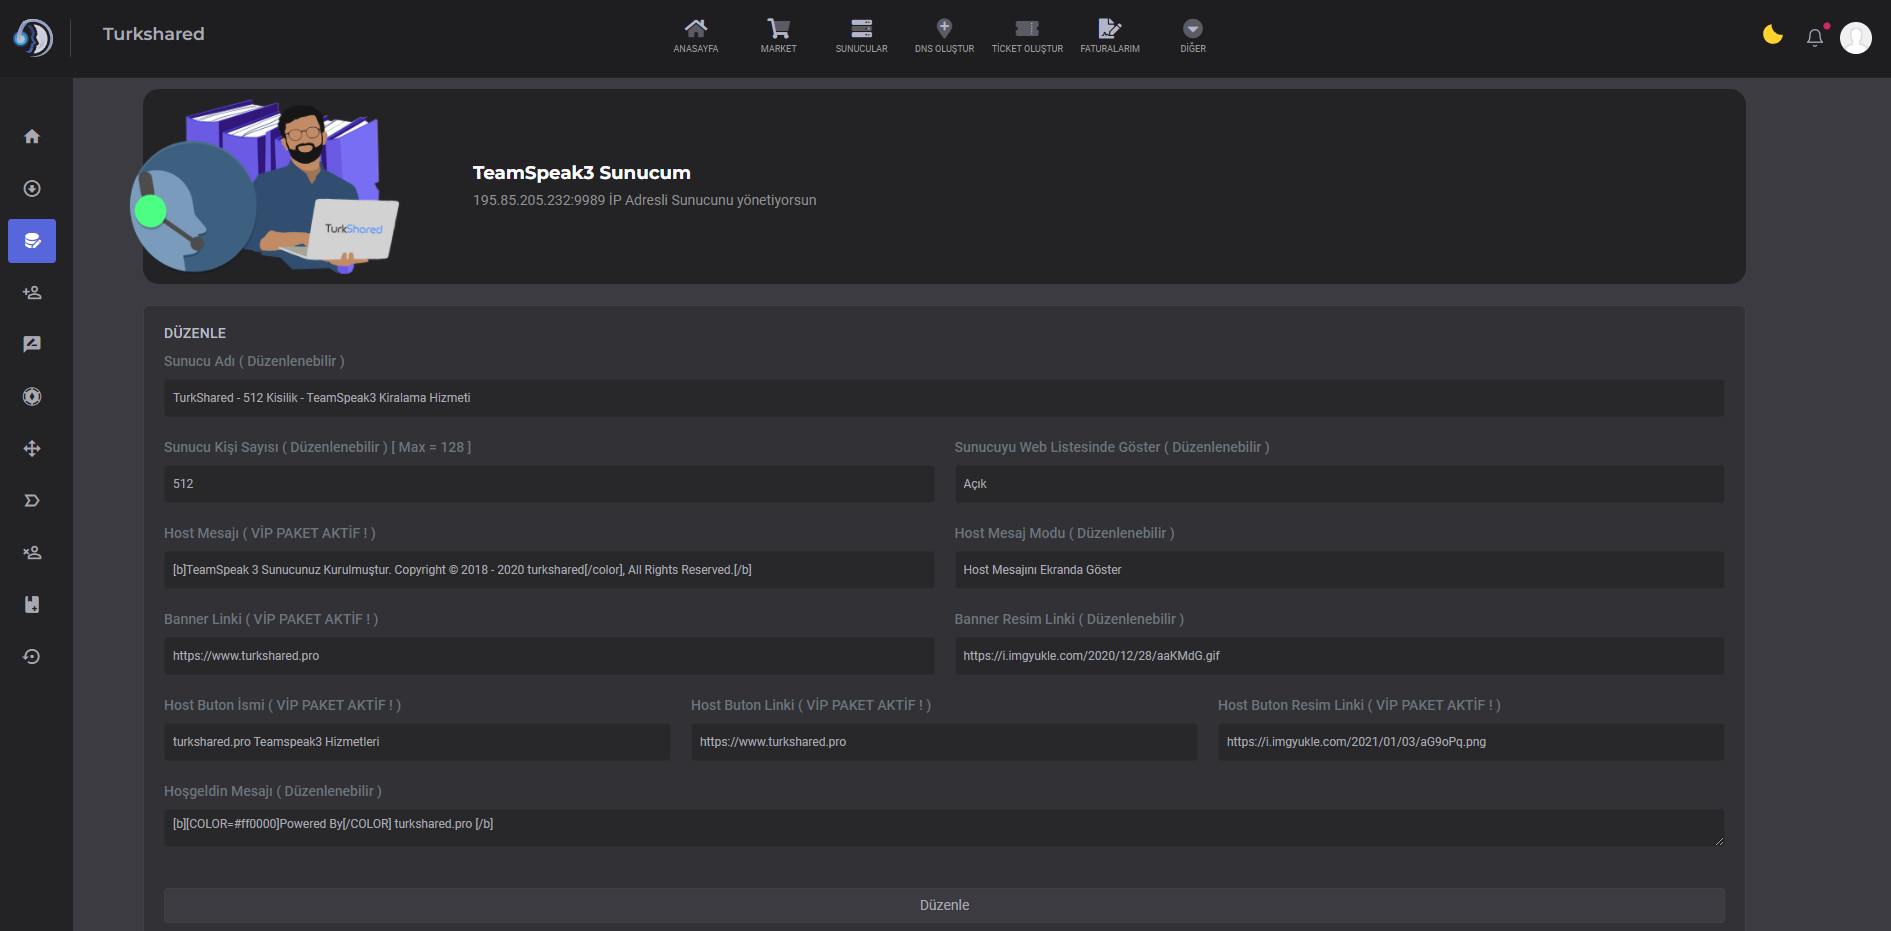This screenshot has height=931, width=1891.
Task: Open the Sunucuyu Web Listesinde Göster dropdown
Action: (x=1339, y=484)
